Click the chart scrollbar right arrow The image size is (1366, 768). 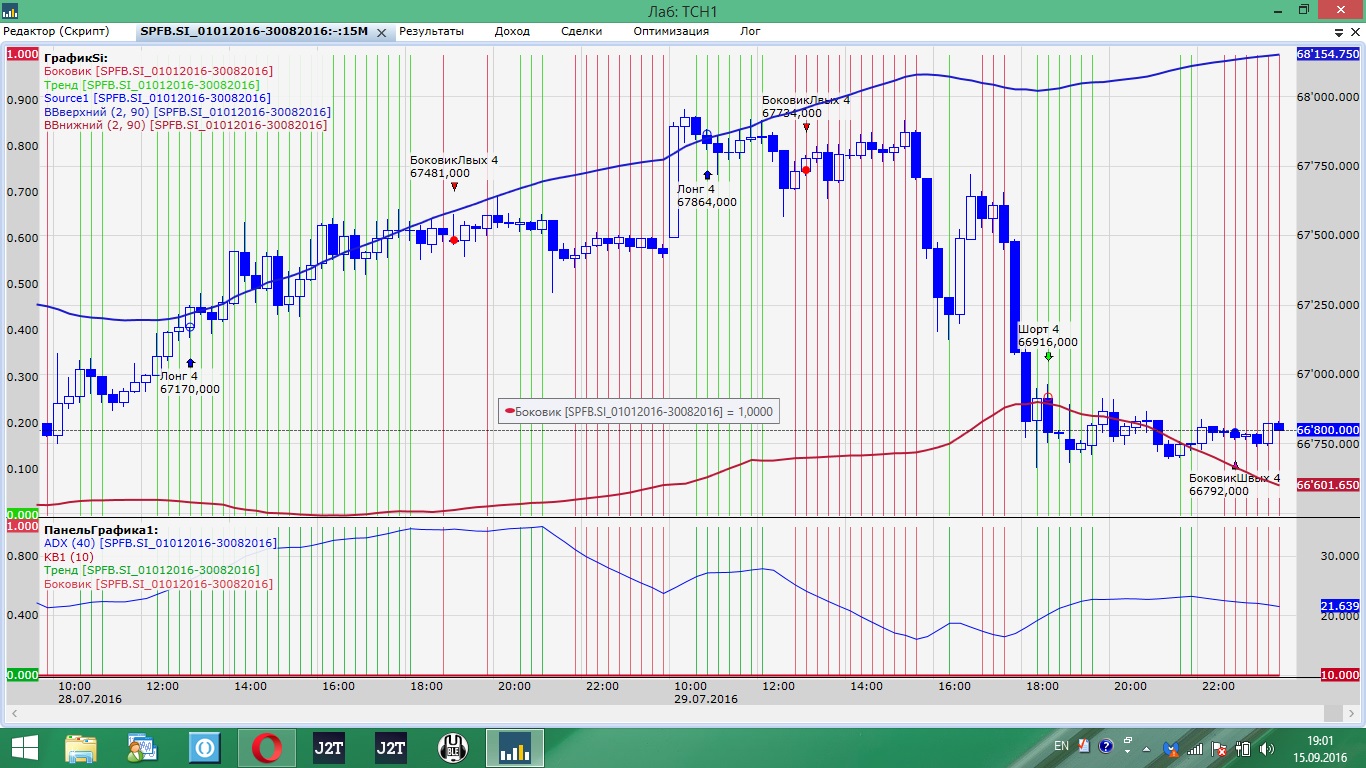pos(1351,713)
